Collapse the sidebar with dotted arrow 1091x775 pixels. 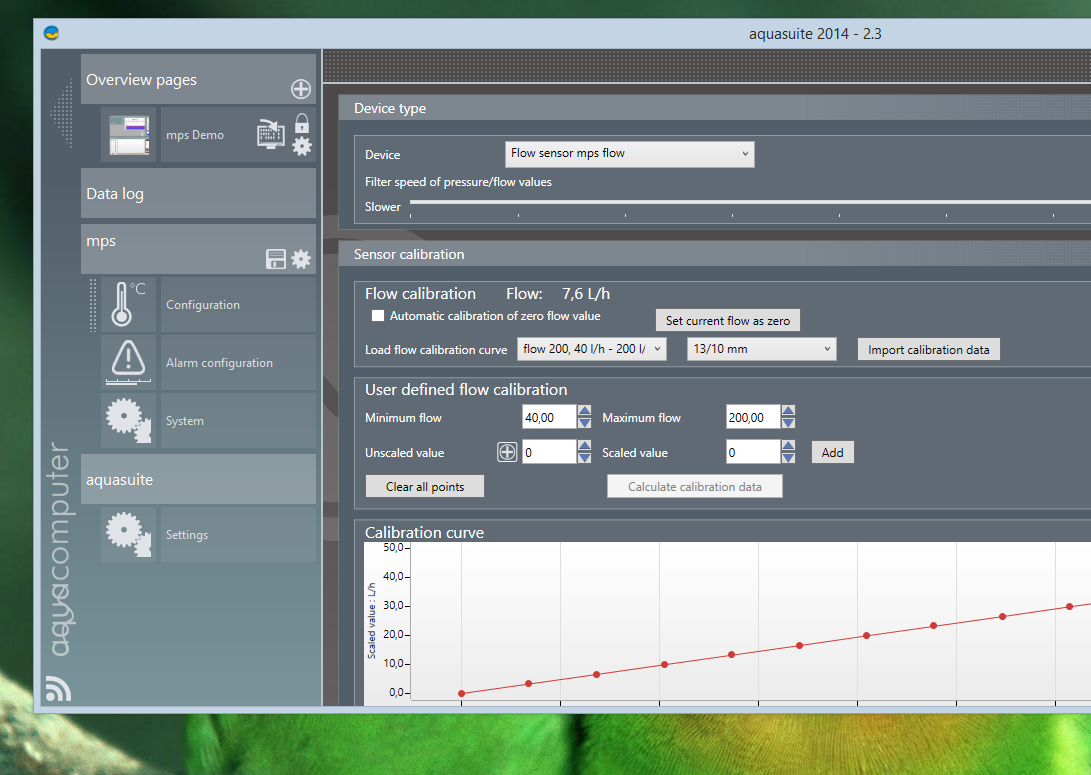[x=62, y=113]
